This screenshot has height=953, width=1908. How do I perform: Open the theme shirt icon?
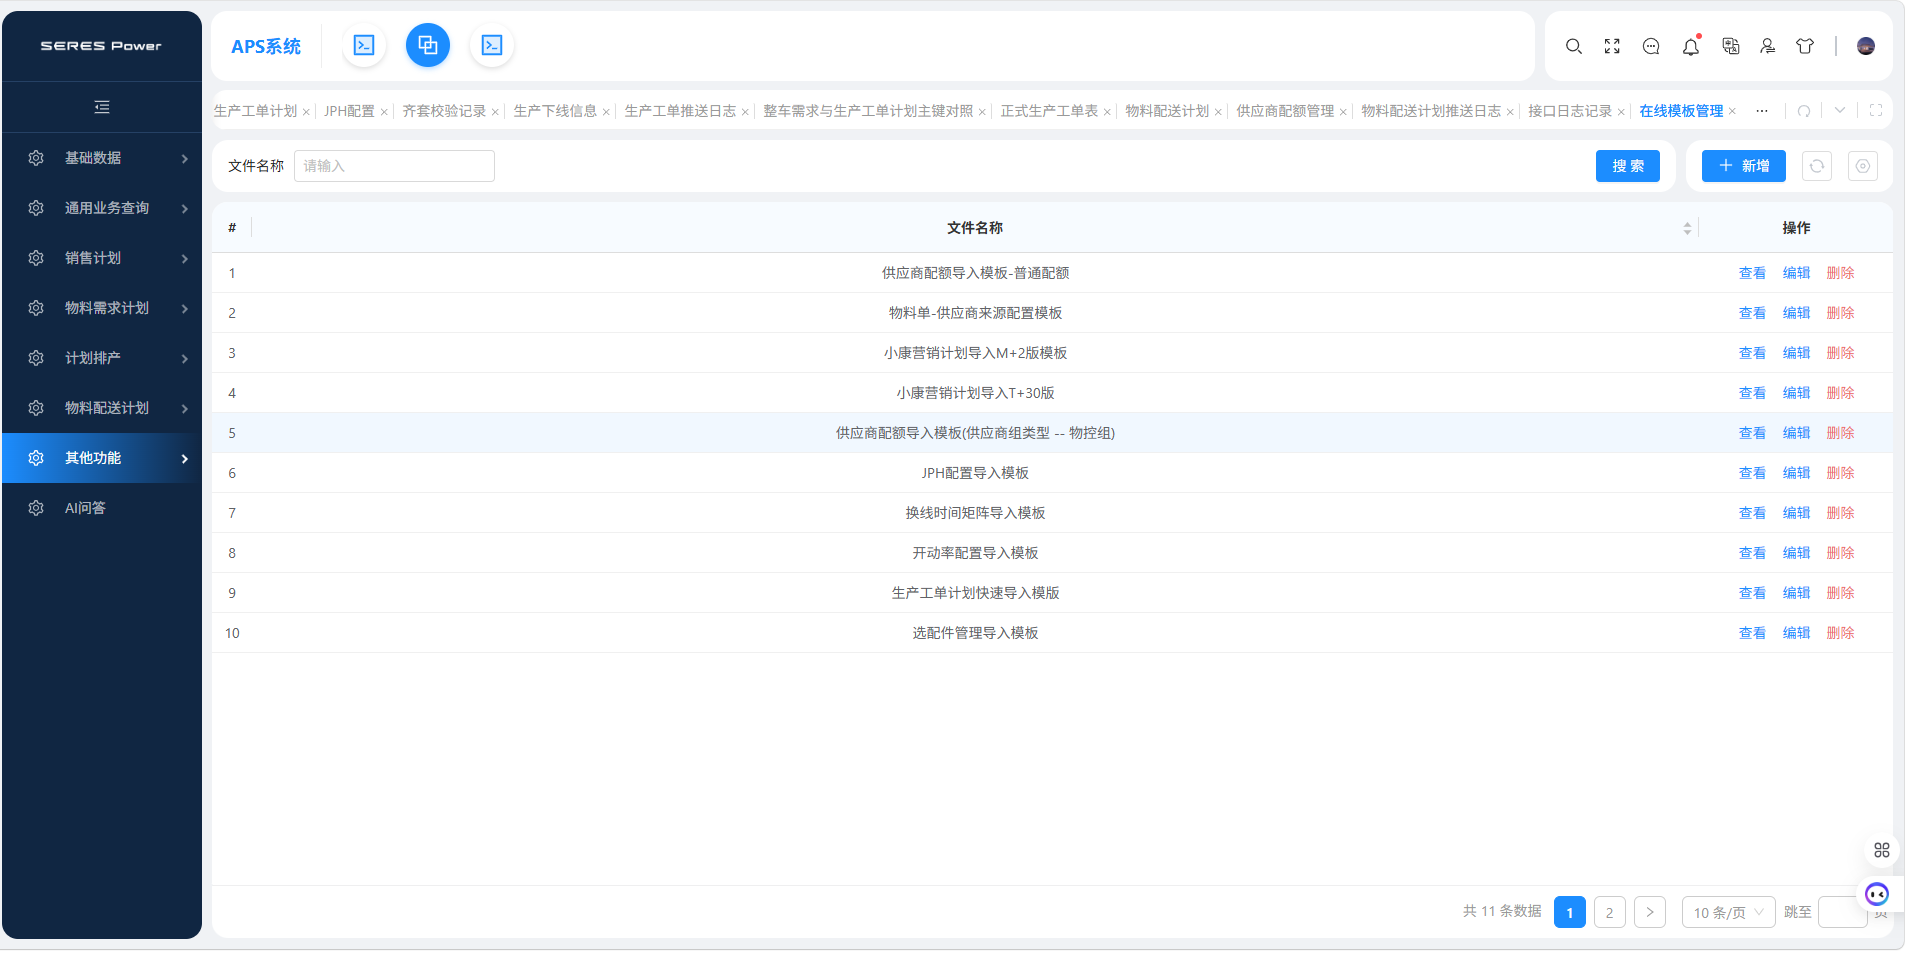1805,46
